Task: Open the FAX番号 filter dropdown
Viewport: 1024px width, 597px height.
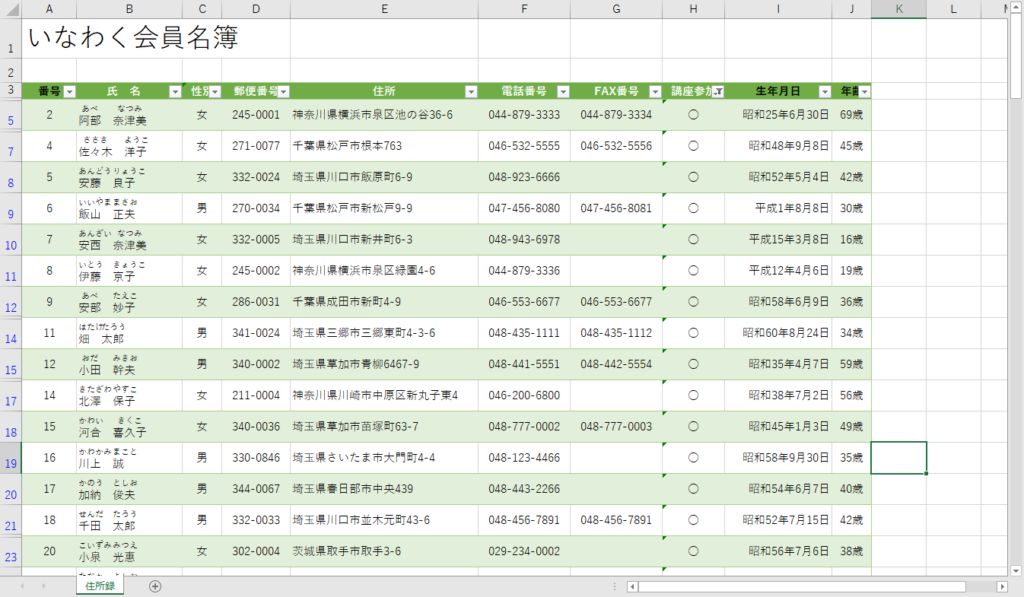Action: (x=654, y=91)
